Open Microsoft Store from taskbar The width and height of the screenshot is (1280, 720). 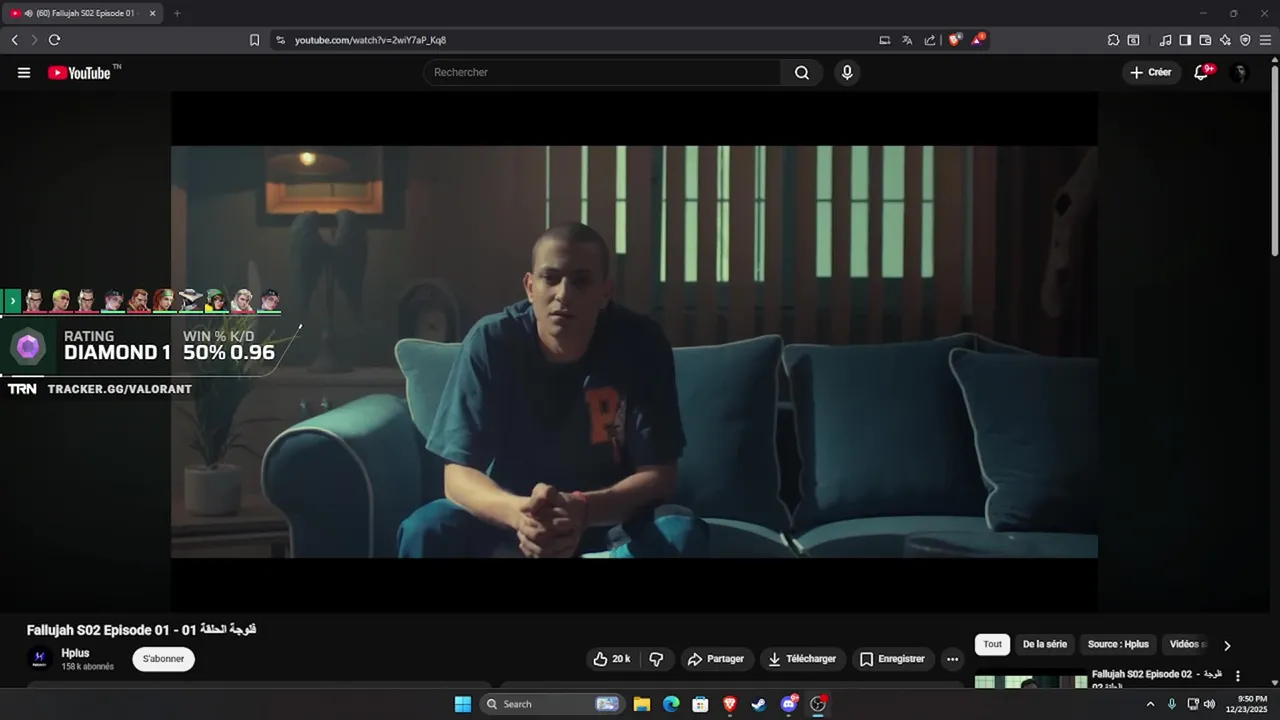700,704
